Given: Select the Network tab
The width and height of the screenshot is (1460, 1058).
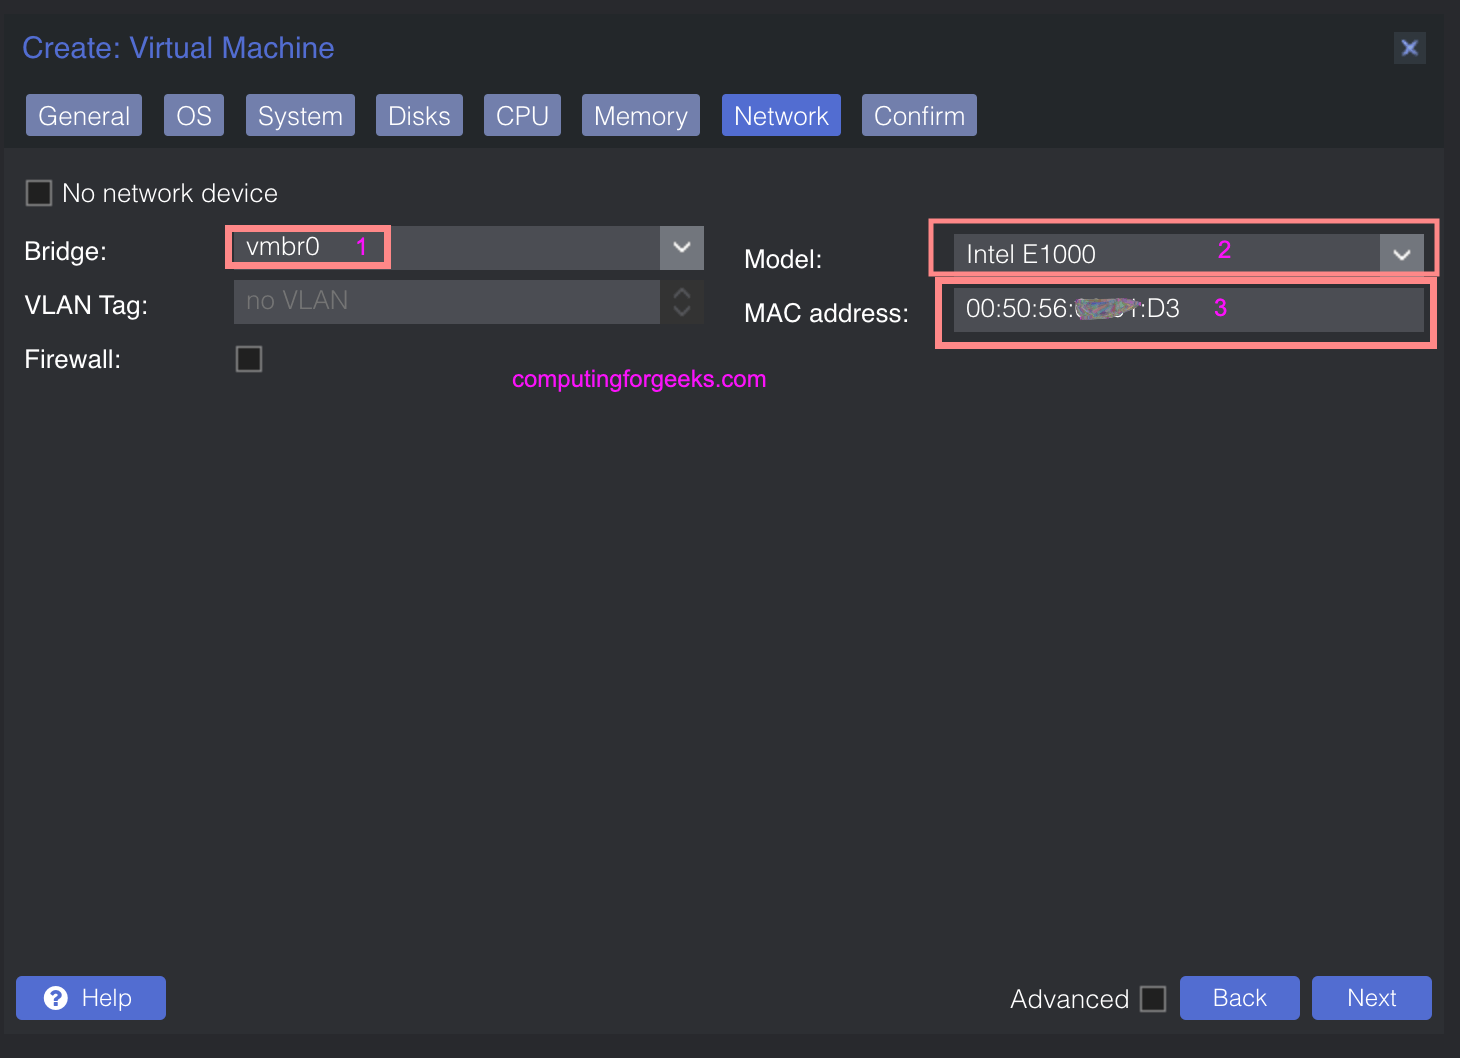Looking at the screenshot, I should coord(781,114).
